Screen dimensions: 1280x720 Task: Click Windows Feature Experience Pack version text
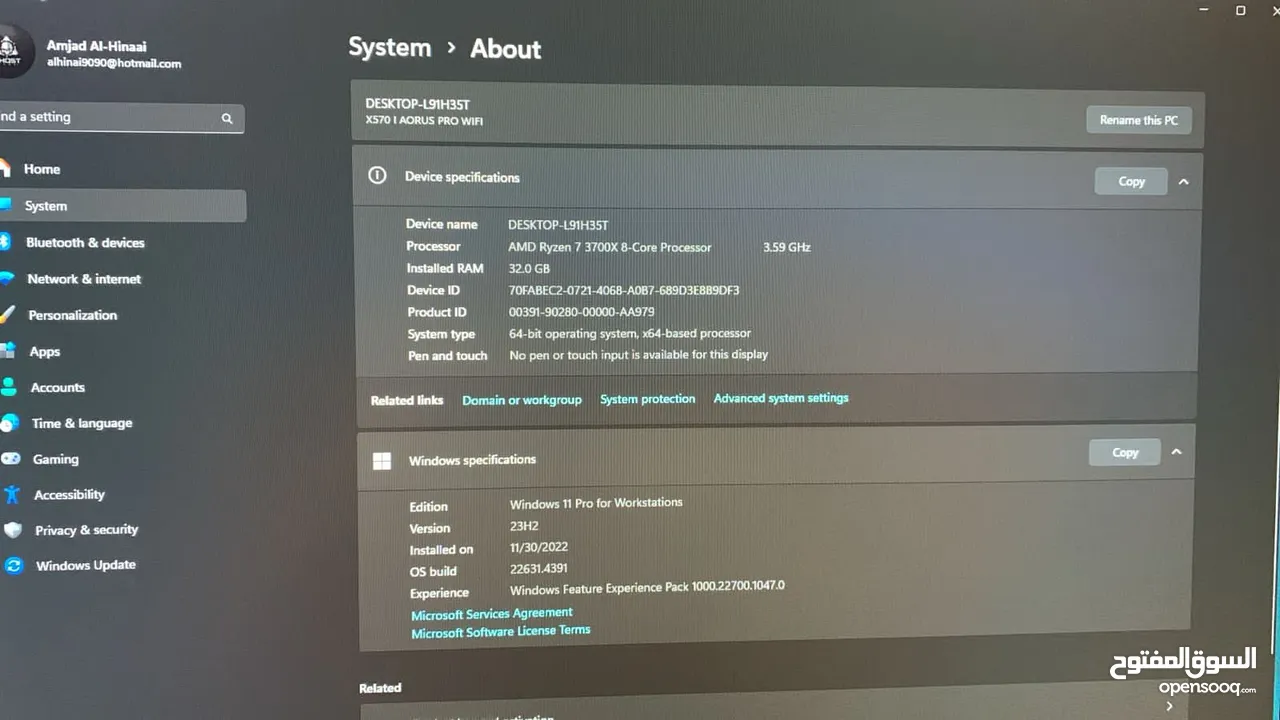point(647,587)
